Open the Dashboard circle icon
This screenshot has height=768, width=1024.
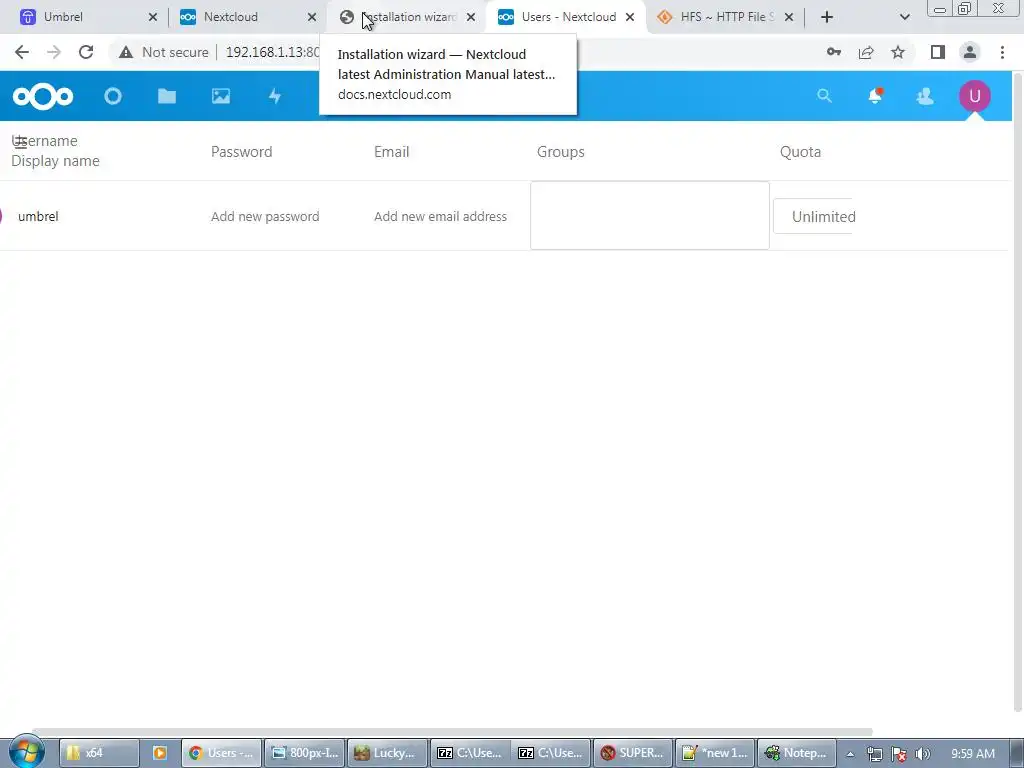tap(113, 97)
